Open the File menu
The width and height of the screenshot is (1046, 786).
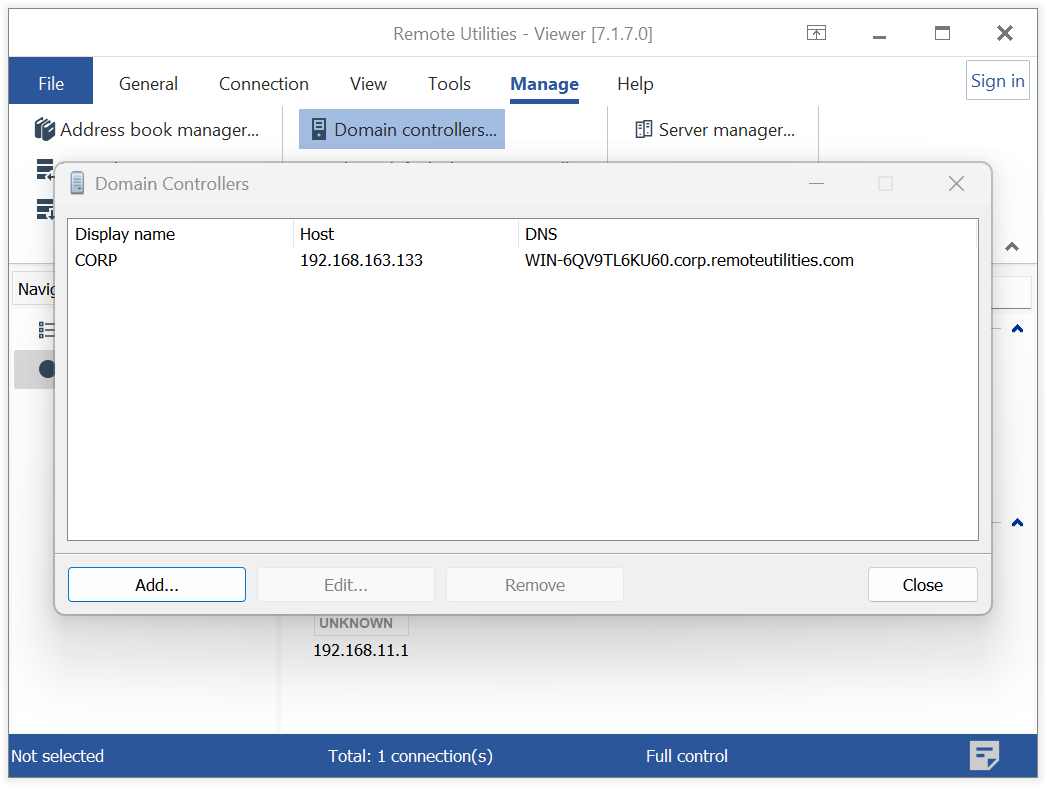point(51,84)
